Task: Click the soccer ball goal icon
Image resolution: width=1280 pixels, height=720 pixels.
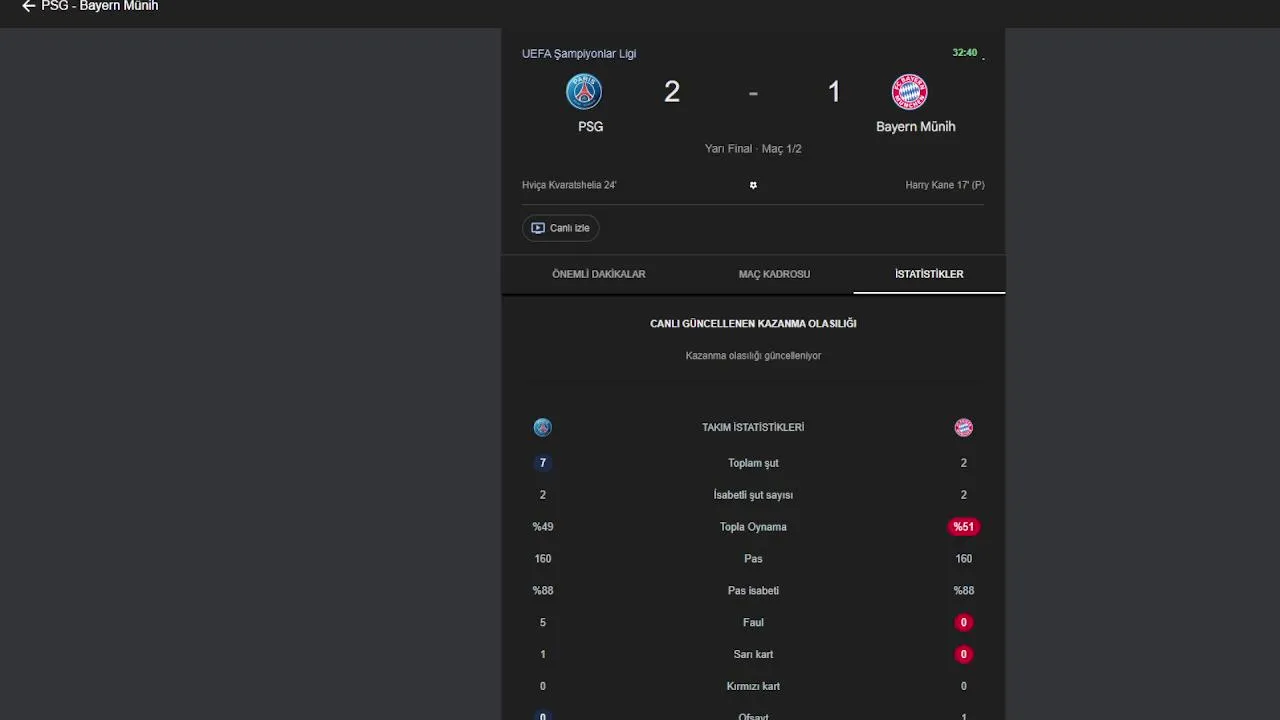Action: (753, 185)
